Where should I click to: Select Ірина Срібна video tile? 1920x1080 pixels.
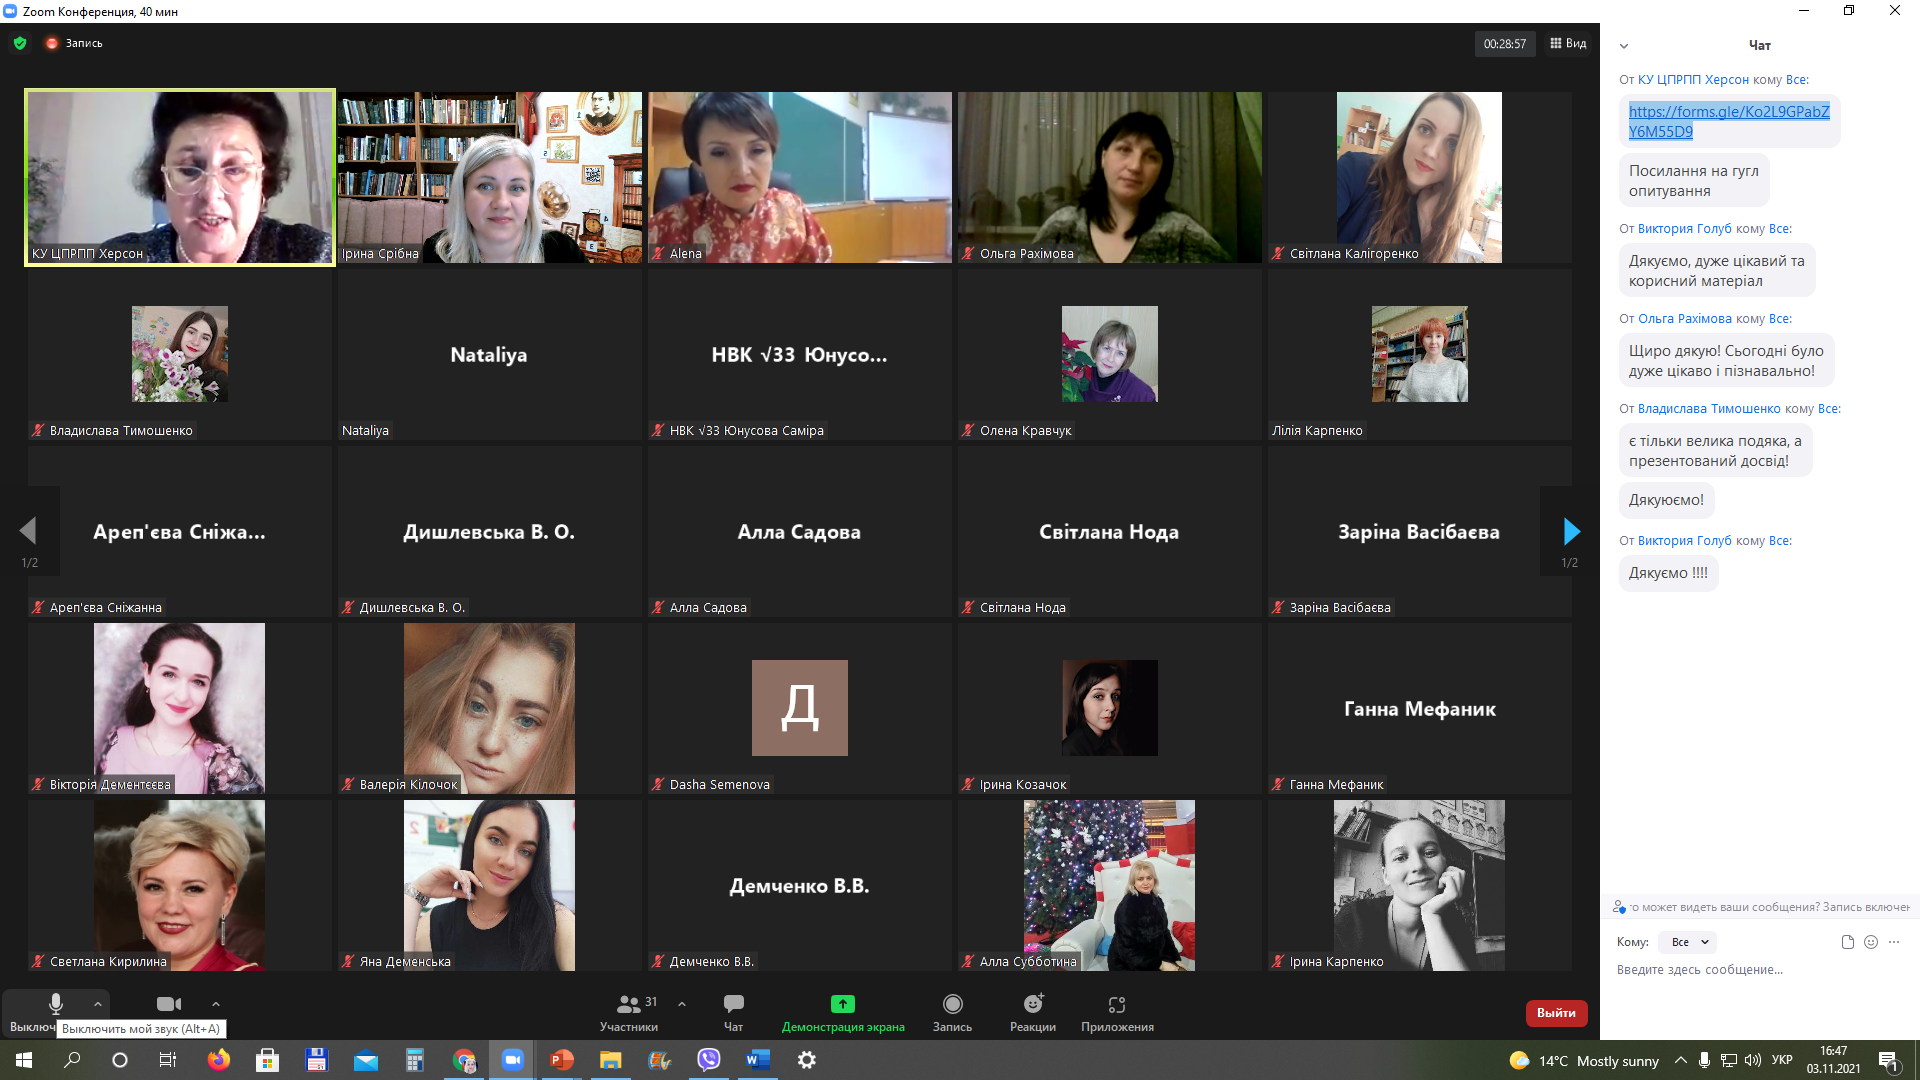(490, 177)
